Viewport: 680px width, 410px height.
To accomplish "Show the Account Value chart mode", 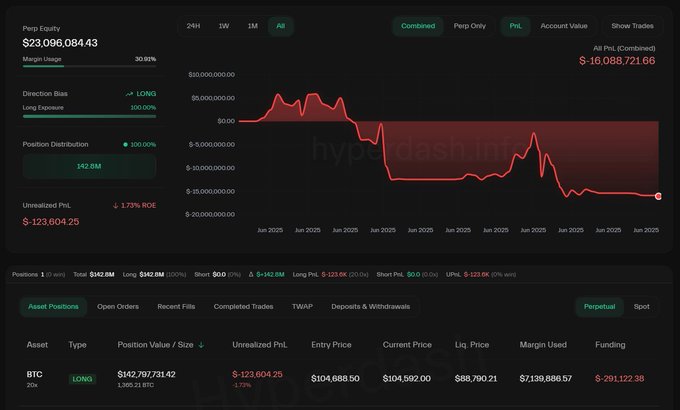I will pos(564,26).
